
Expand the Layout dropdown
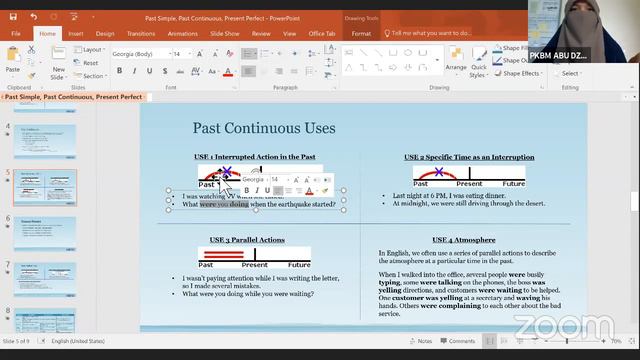point(90,50)
